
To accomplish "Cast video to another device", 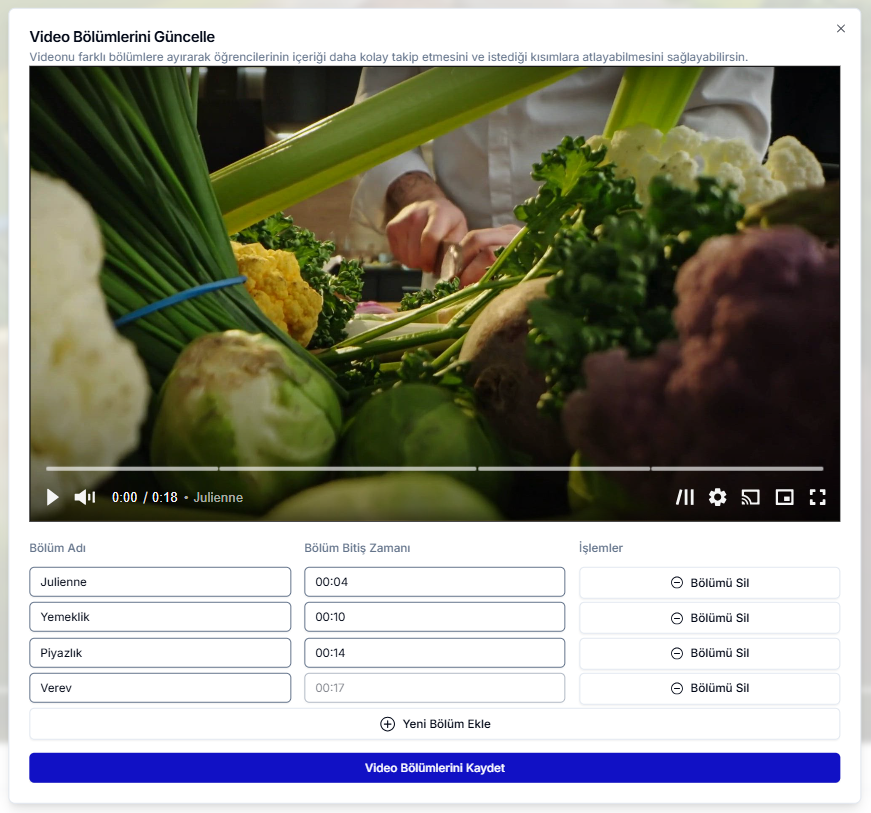I will tap(750, 497).
